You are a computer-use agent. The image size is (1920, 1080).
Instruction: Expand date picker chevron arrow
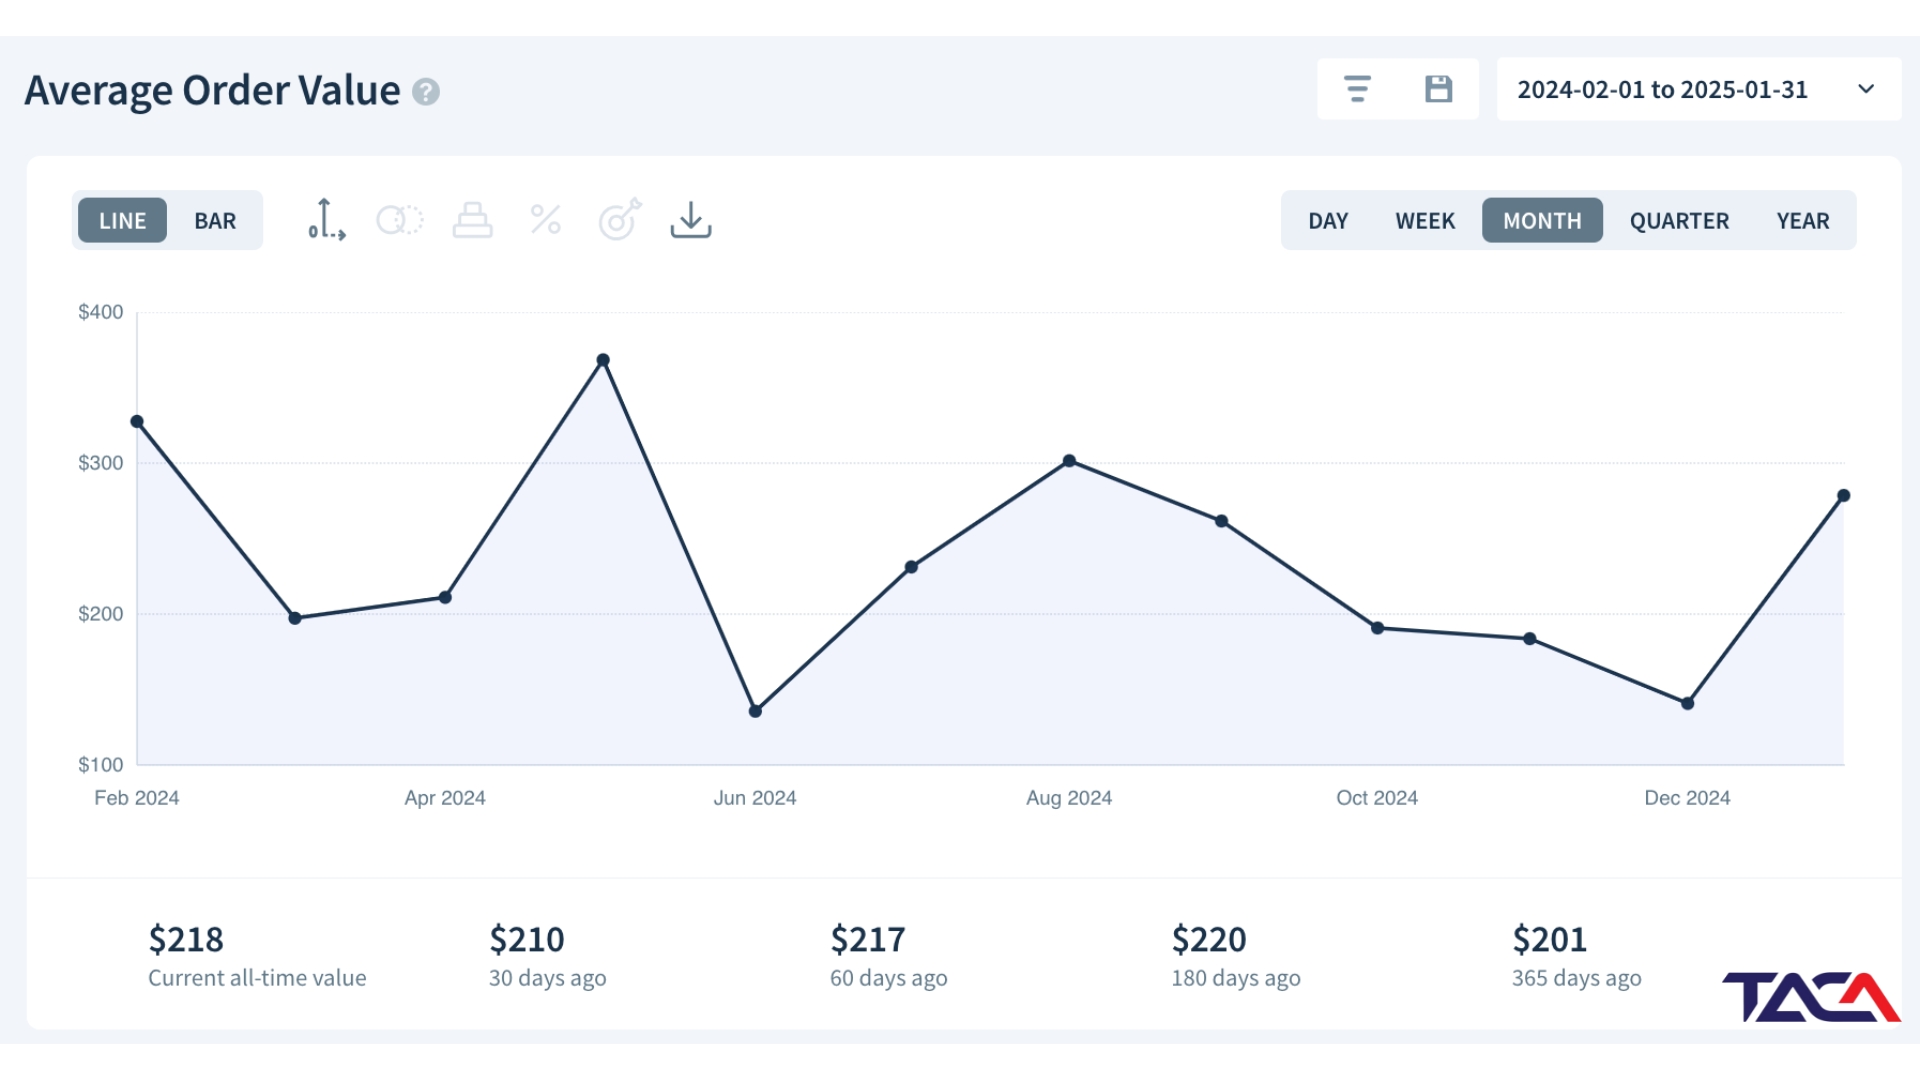click(1866, 89)
